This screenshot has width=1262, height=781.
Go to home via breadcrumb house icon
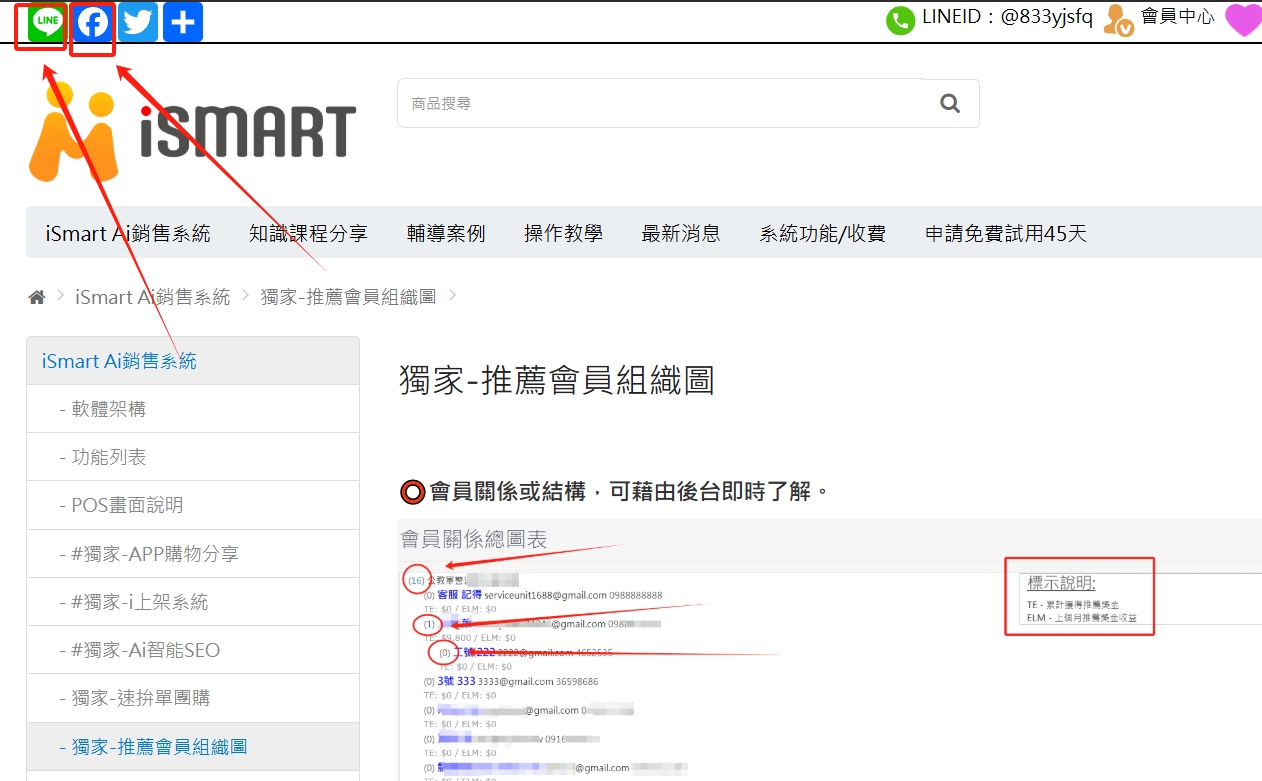click(x=37, y=297)
